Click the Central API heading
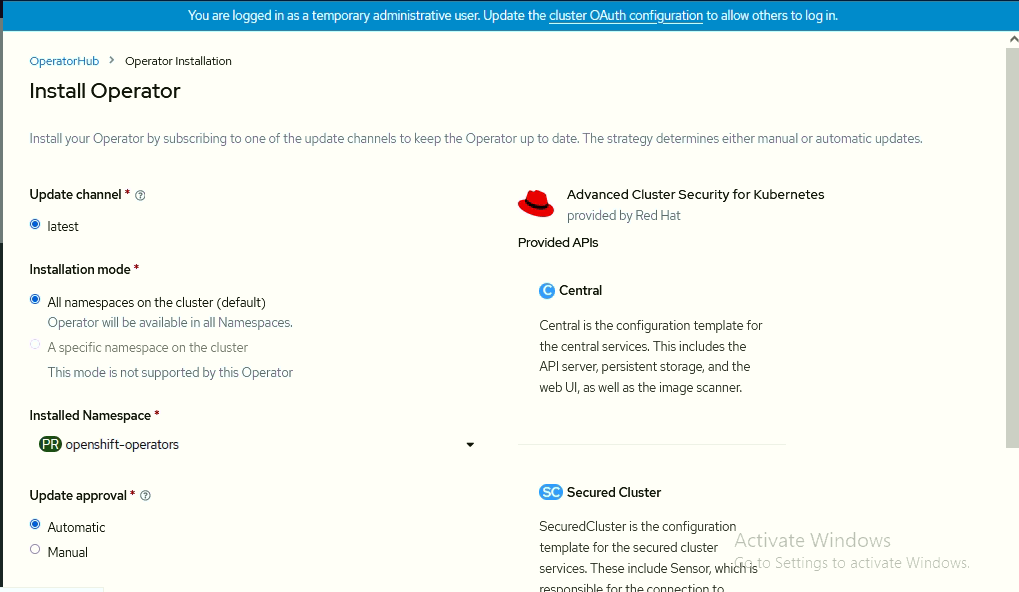The width and height of the screenshot is (1019, 592). tap(580, 291)
